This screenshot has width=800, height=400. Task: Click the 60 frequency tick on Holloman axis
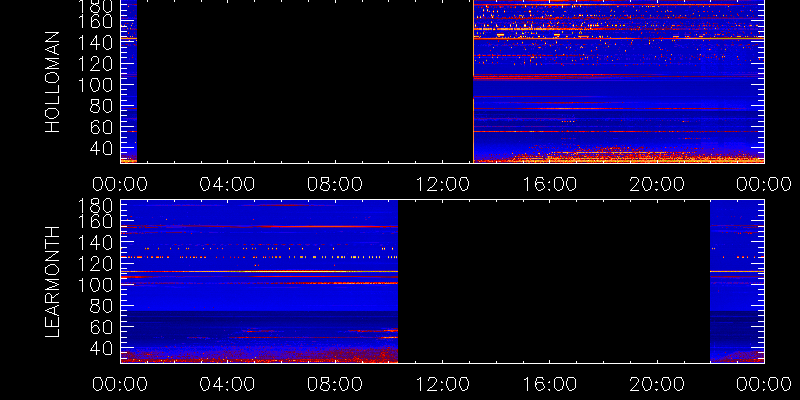point(102,128)
